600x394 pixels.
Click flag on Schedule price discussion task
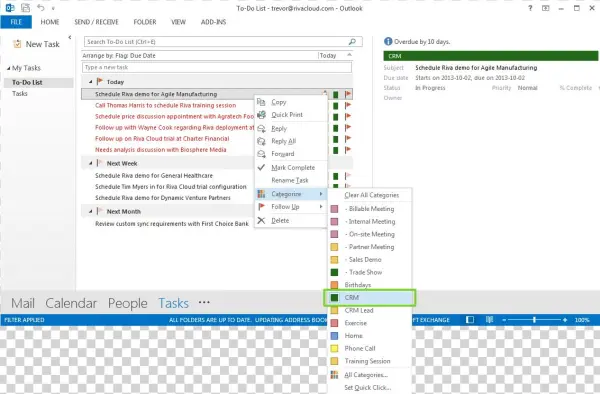348,116
